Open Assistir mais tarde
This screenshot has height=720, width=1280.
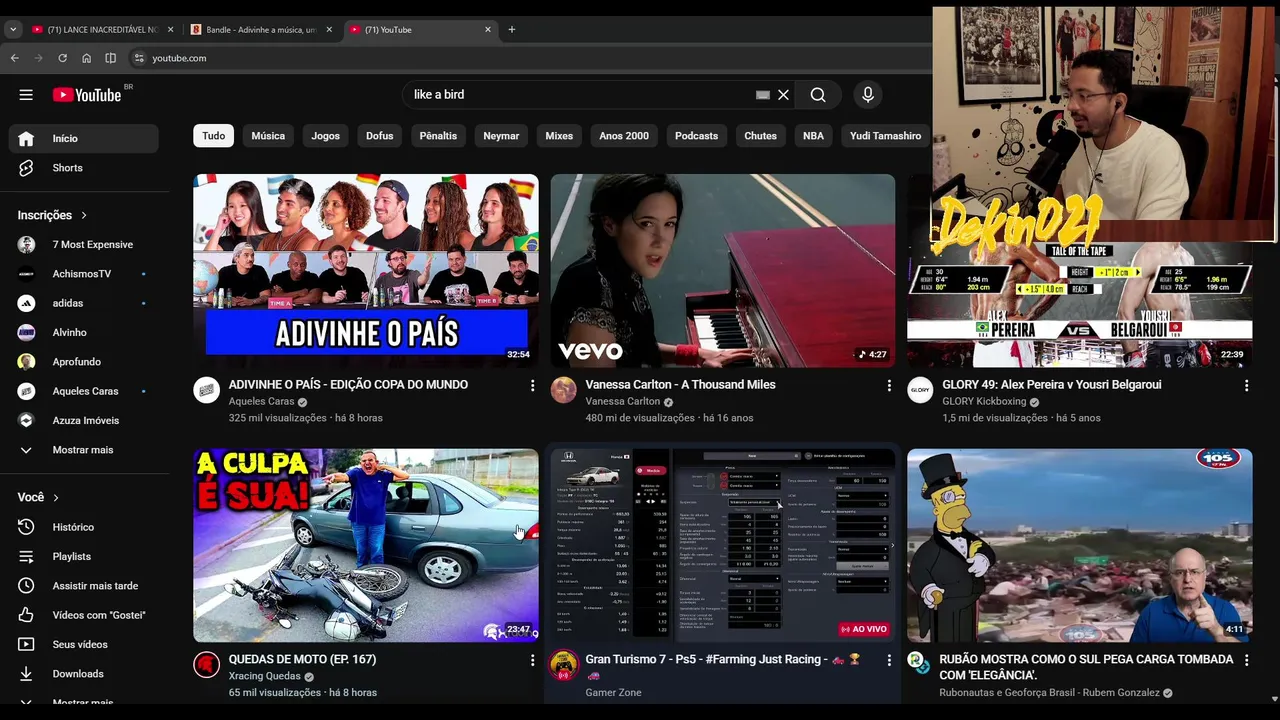[x=84, y=586]
